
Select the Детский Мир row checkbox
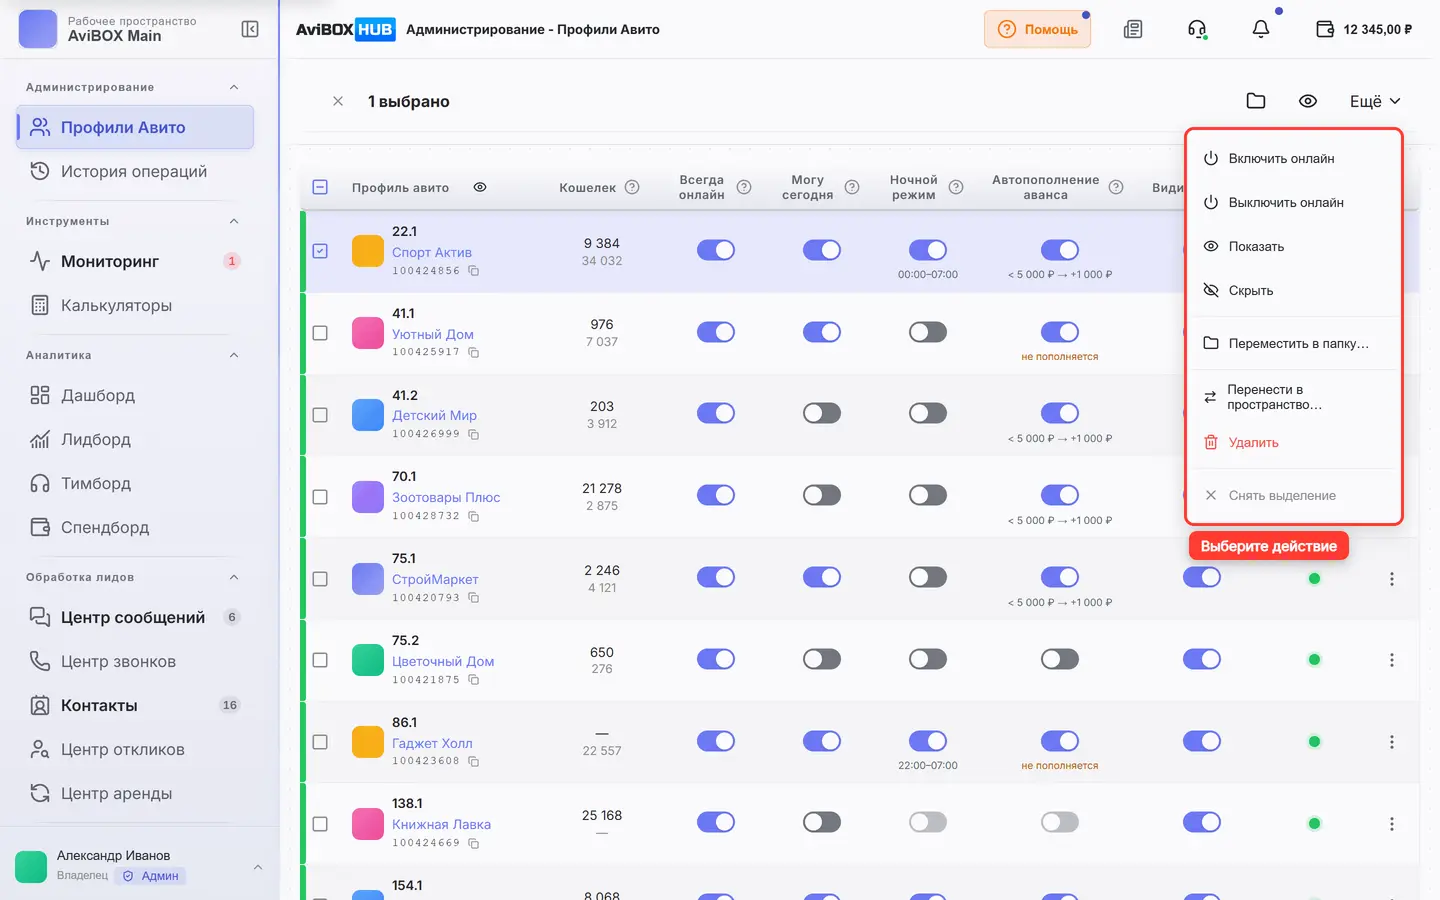[x=320, y=414]
